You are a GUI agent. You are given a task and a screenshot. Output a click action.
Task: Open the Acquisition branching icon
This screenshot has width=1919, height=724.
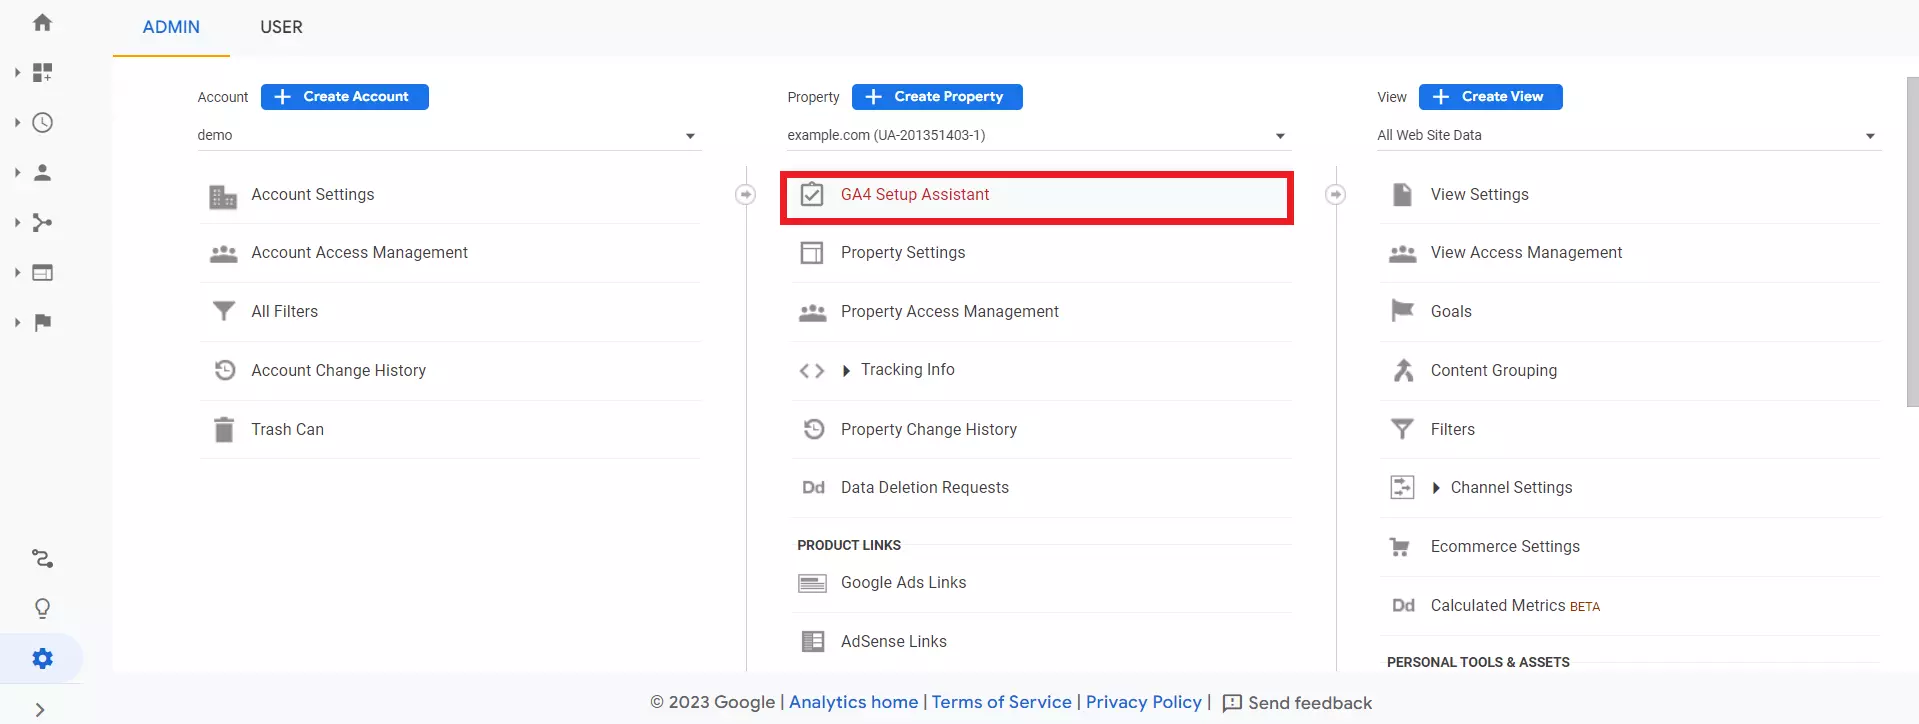pos(42,222)
